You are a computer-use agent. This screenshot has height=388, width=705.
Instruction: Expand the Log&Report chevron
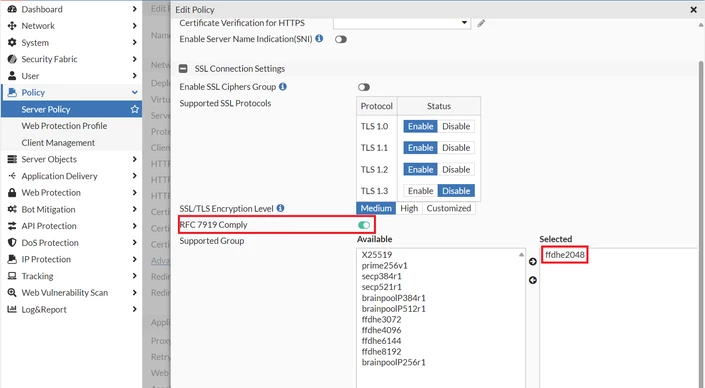(x=134, y=309)
